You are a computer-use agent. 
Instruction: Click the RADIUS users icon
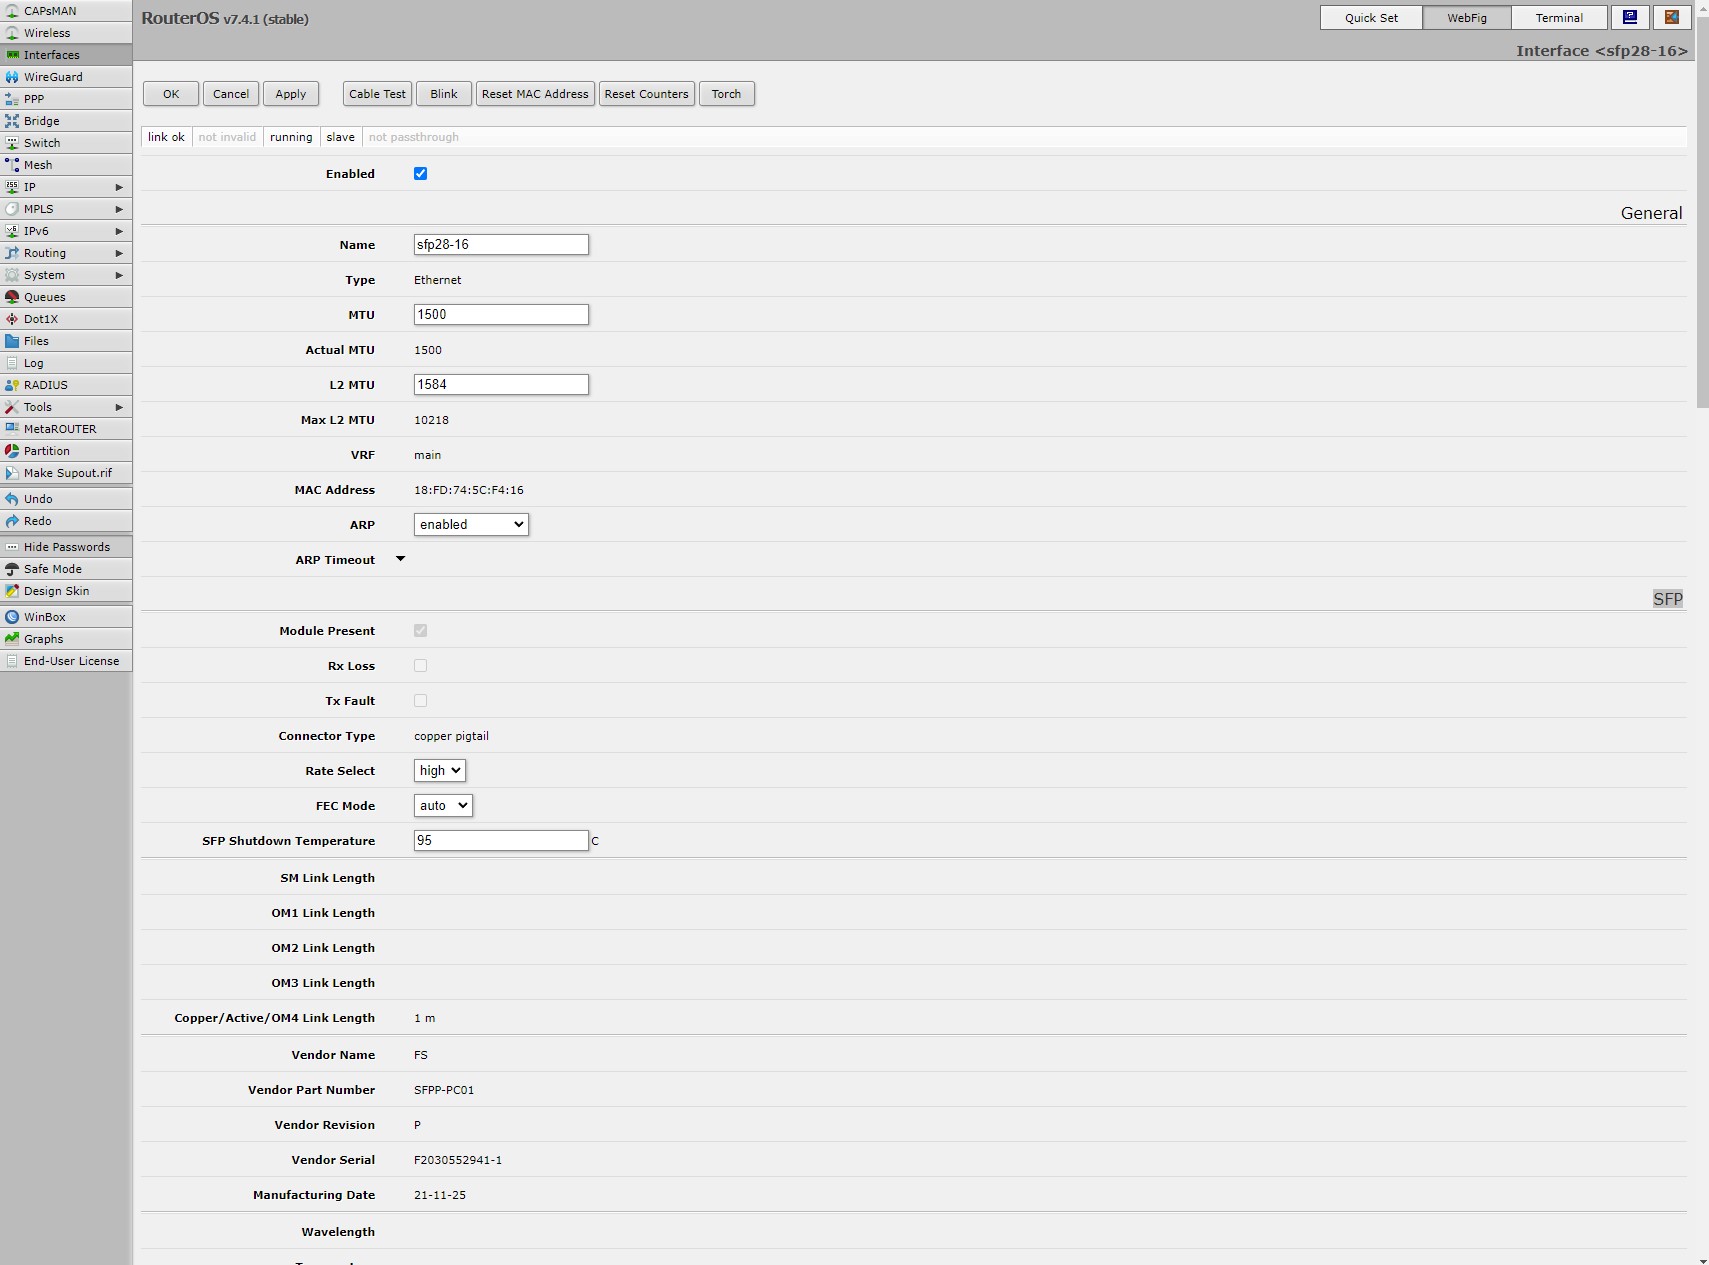(12, 385)
